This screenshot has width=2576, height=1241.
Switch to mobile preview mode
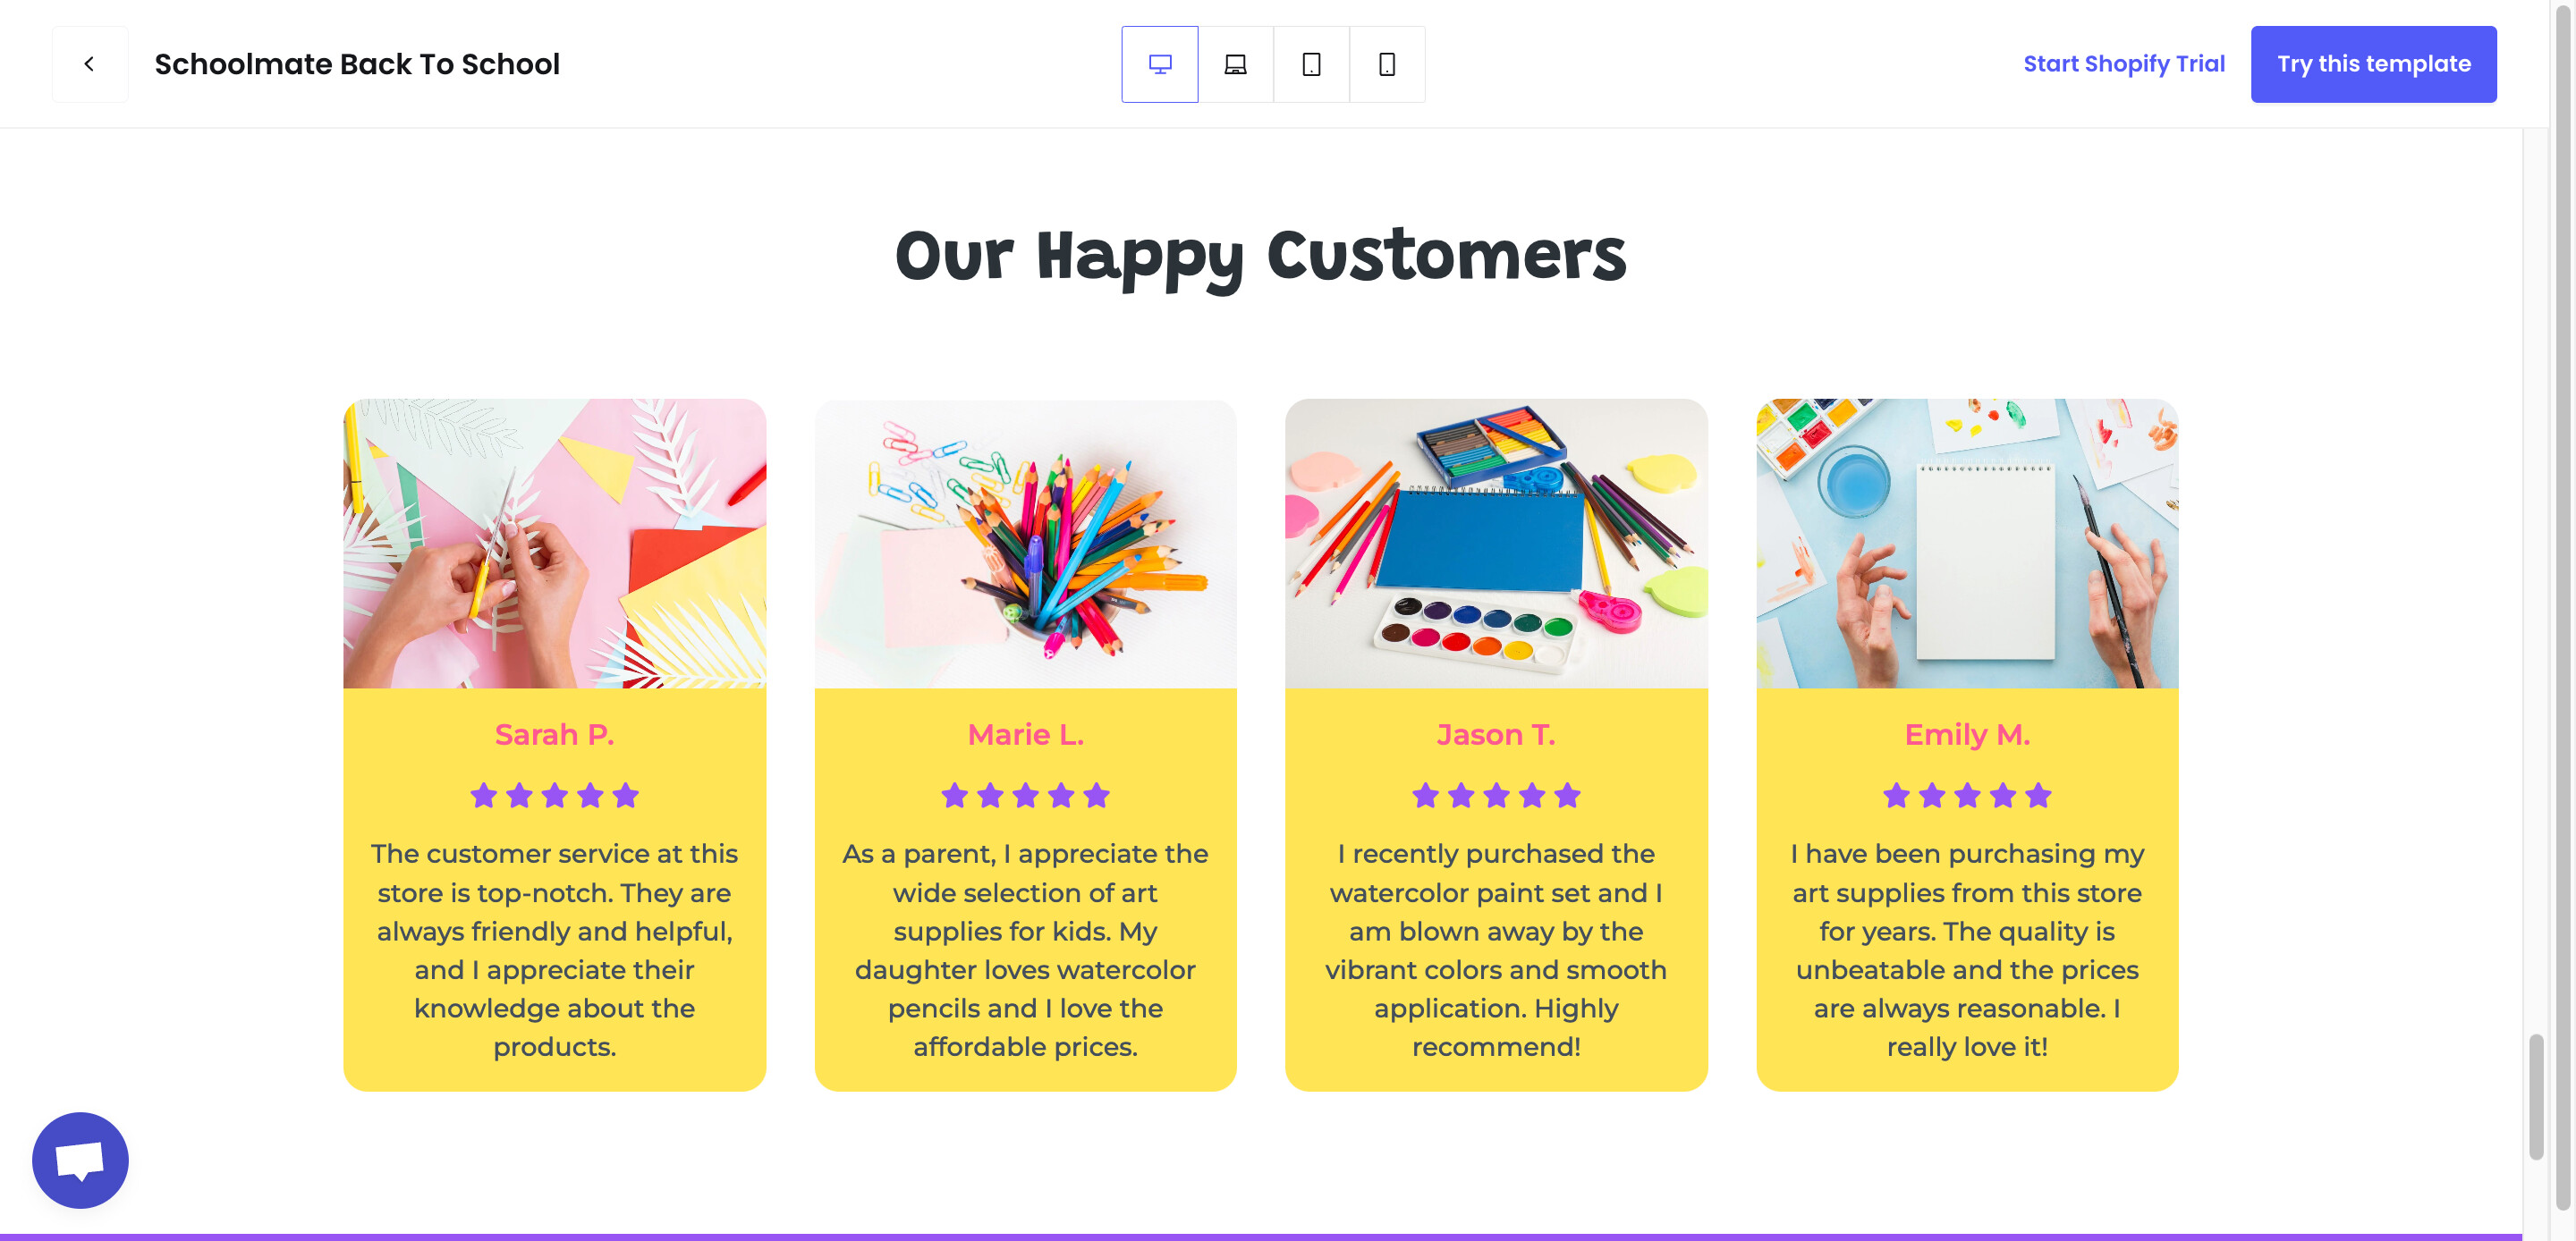[x=1387, y=64]
